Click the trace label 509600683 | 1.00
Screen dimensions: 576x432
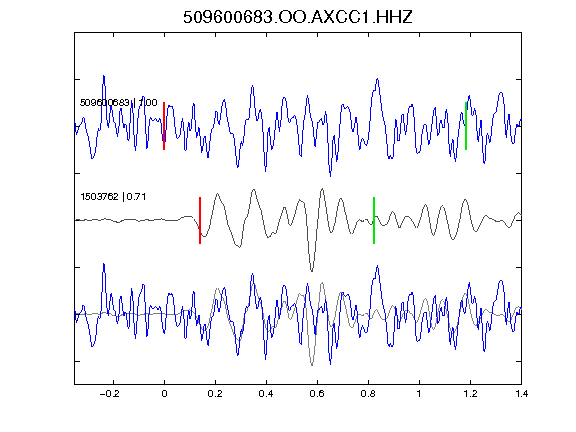tap(118, 102)
